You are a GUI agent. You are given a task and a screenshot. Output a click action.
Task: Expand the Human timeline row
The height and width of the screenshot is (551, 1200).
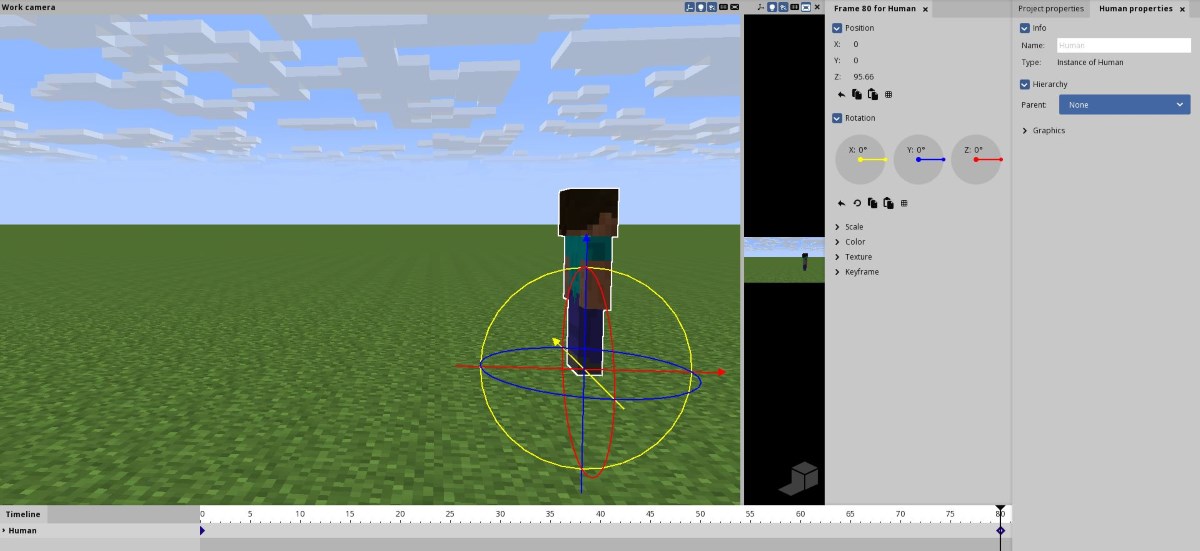tap(4, 531)
